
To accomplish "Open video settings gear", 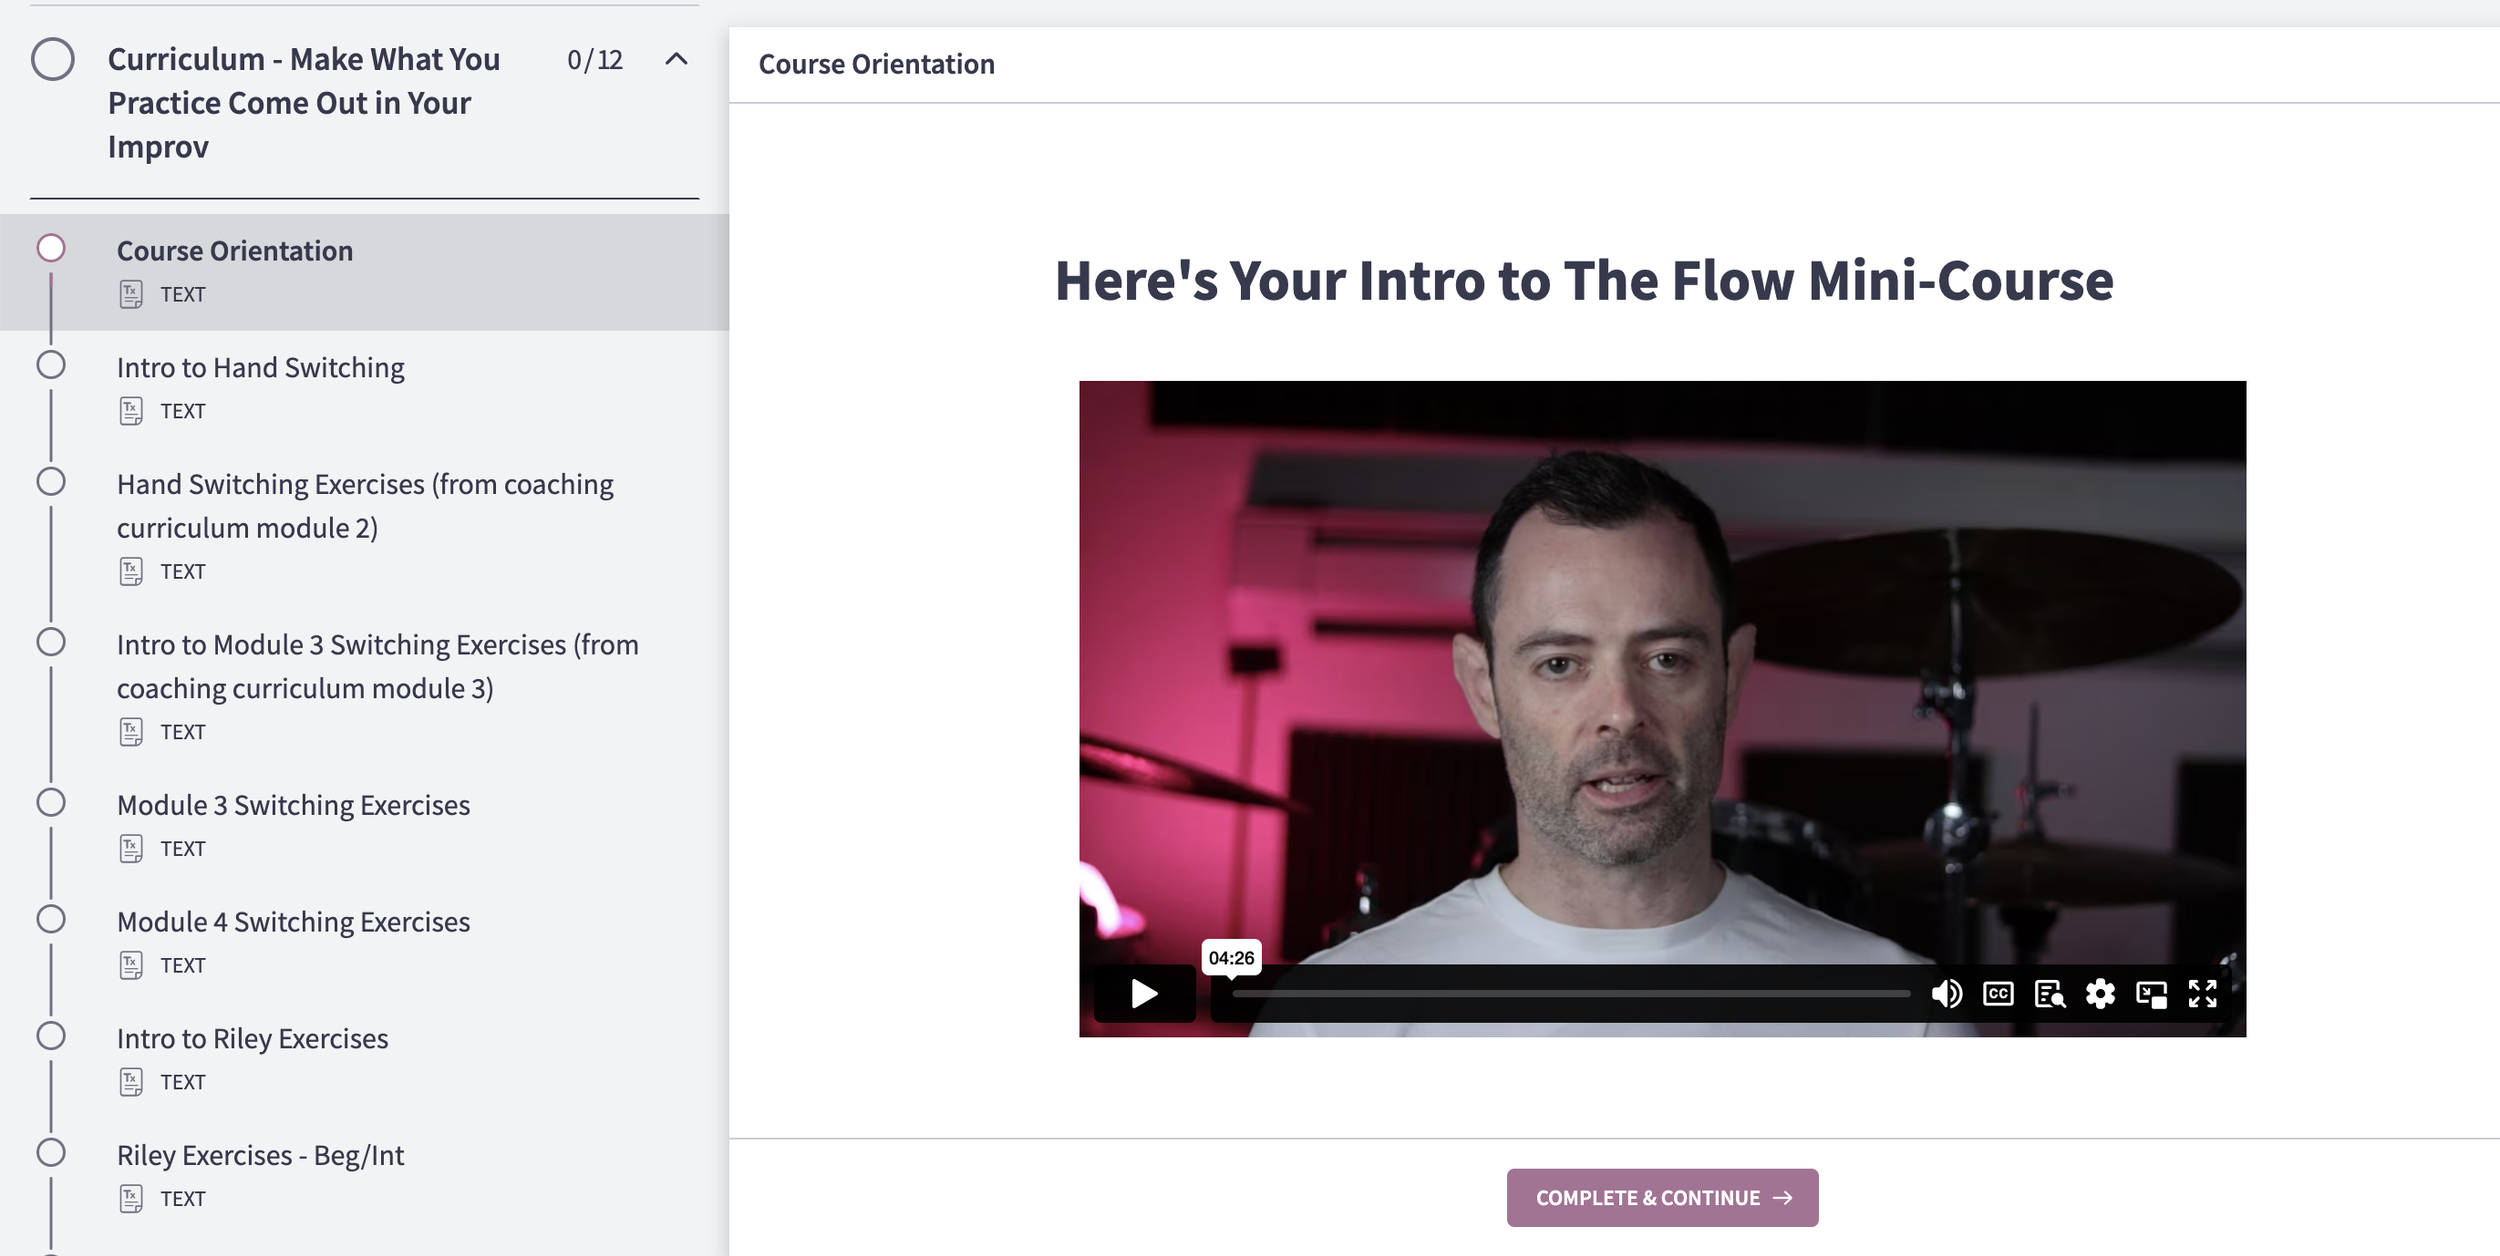I will point(2100,994).
